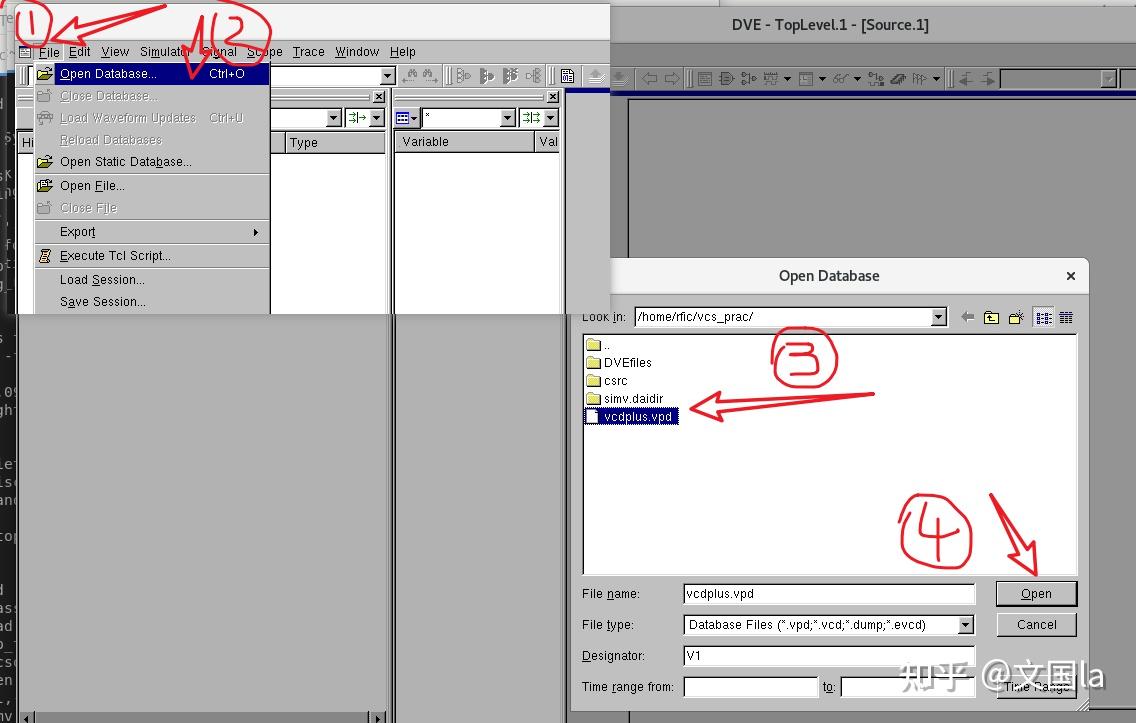Click the triple flags icon
The height and width of the screenshot is (723, 1136).
(x=919, y=78)
